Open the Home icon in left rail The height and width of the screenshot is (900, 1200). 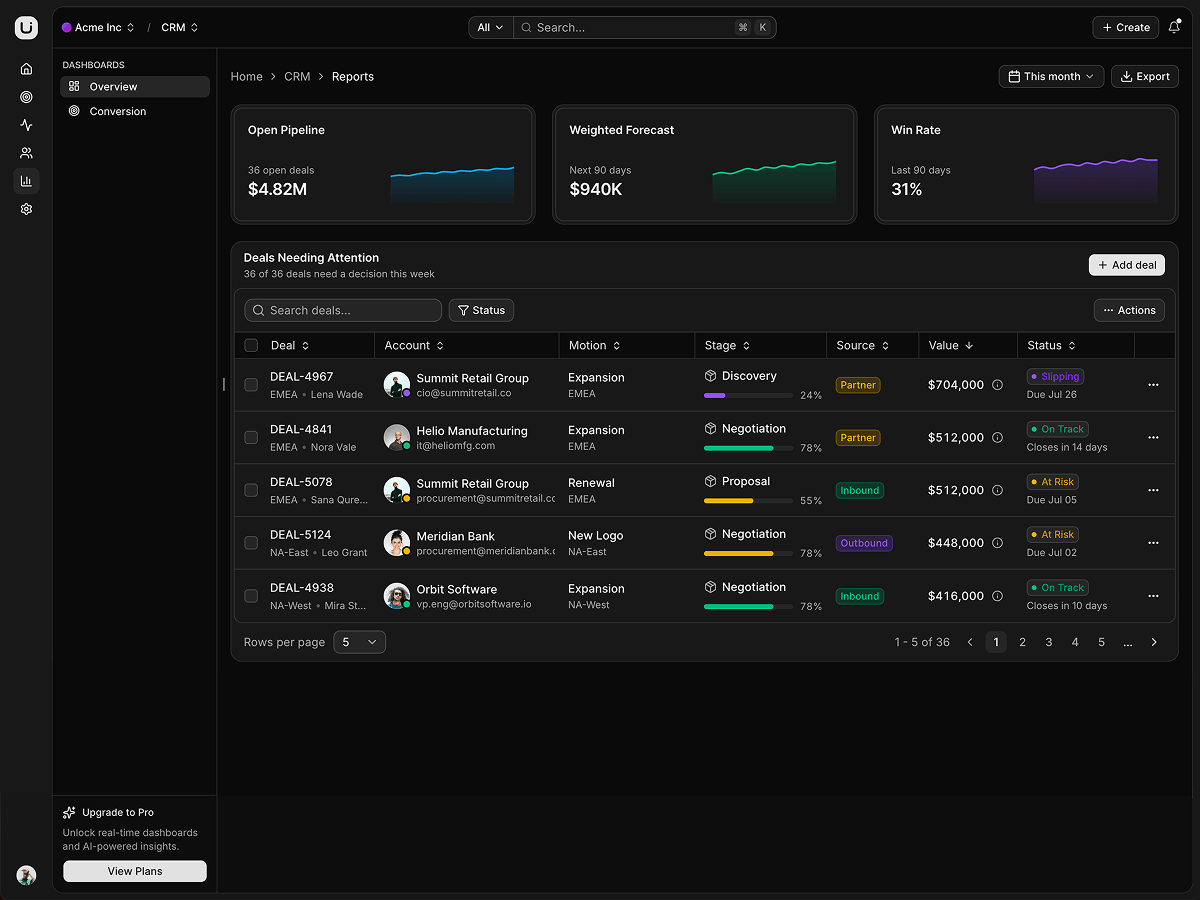click(x=26, y=69)
